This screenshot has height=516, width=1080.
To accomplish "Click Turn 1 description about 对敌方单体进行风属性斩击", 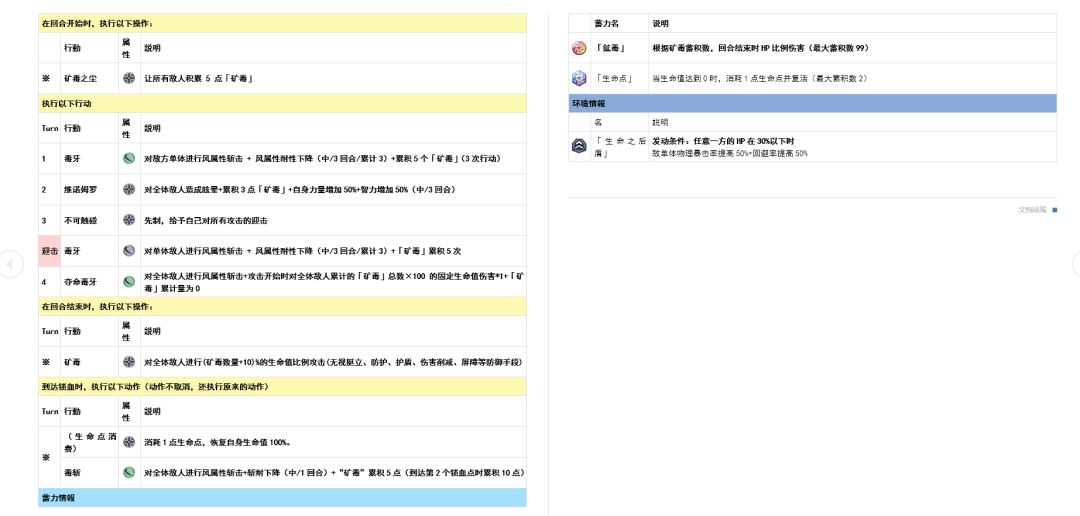I will pos(322,158).
